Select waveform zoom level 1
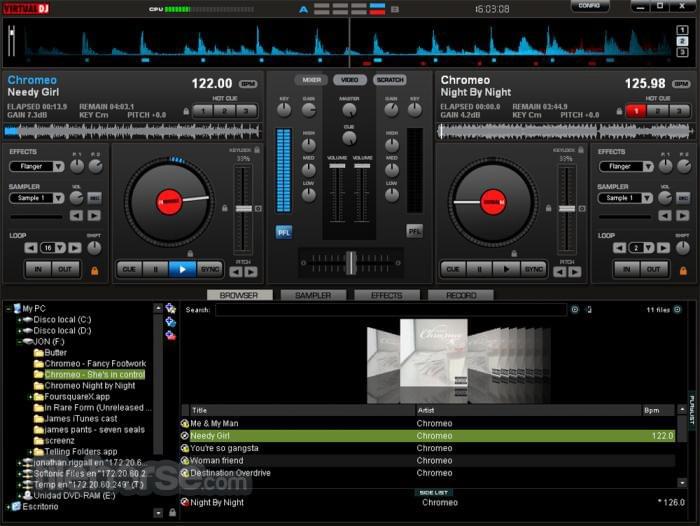Viewport: 700px width, 526px height. 682,30
